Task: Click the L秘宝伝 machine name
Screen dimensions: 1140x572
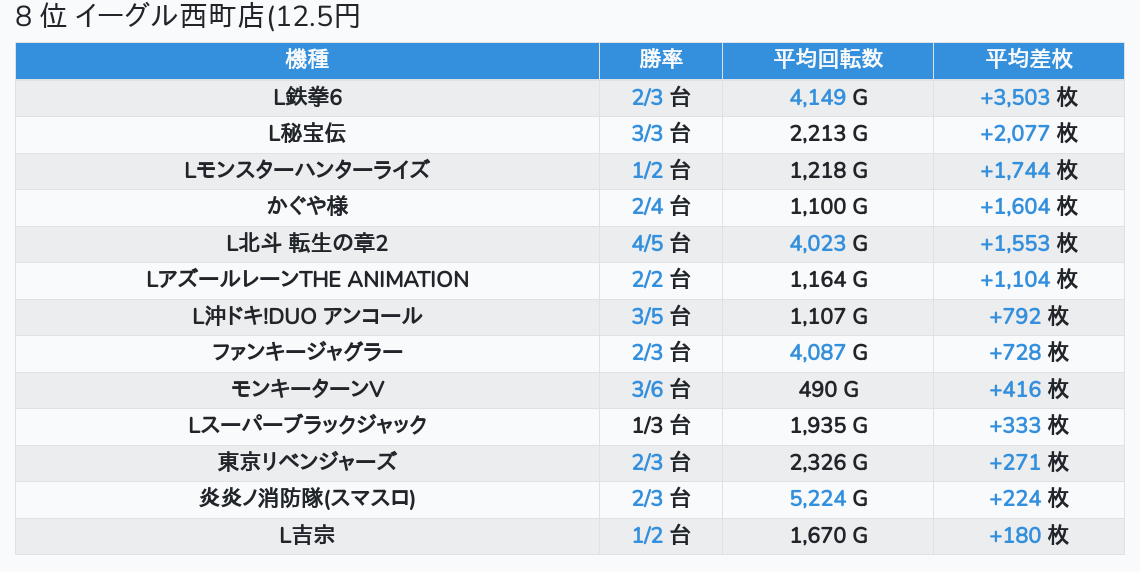Action: click(307, 133)
